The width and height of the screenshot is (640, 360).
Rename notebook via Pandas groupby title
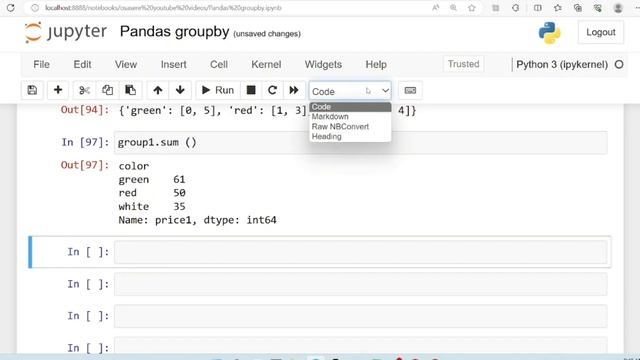click(x=174, y=31)
